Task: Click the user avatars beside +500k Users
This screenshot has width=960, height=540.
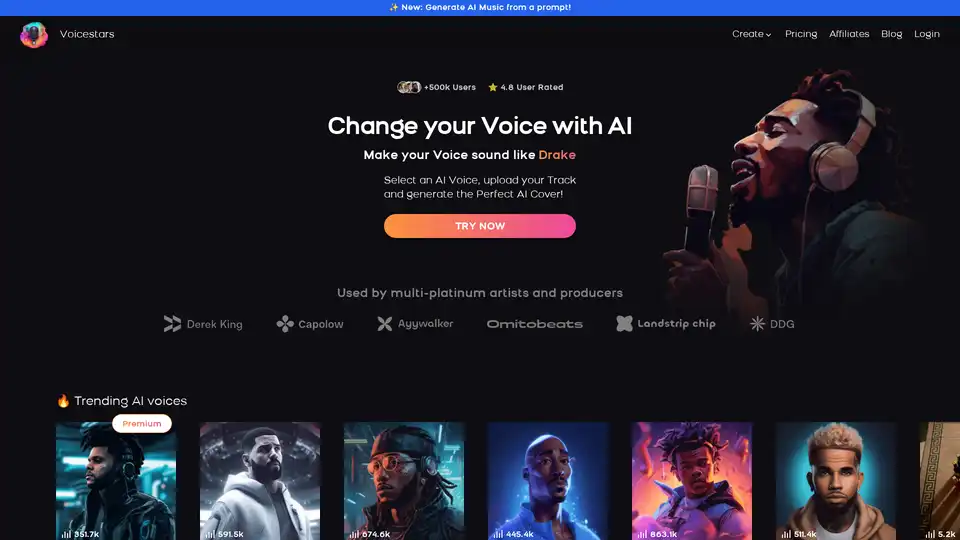Action: pos(409,88)
